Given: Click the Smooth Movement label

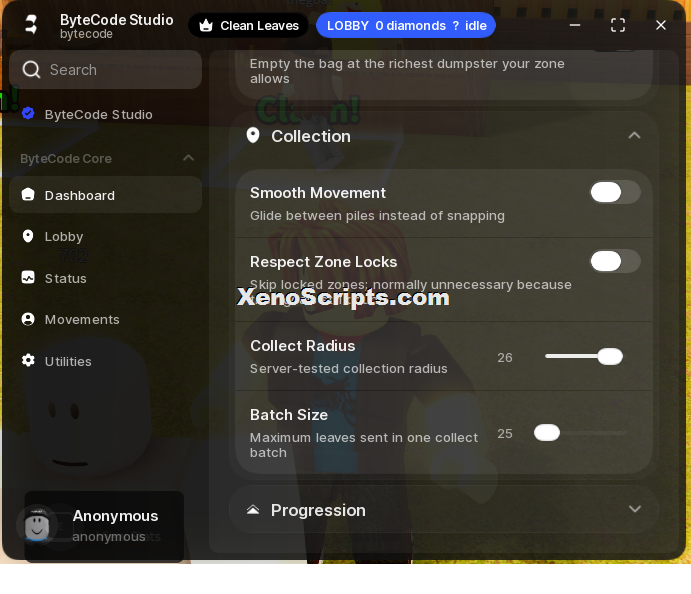Looking at the screenshot, I should (318, 193).
